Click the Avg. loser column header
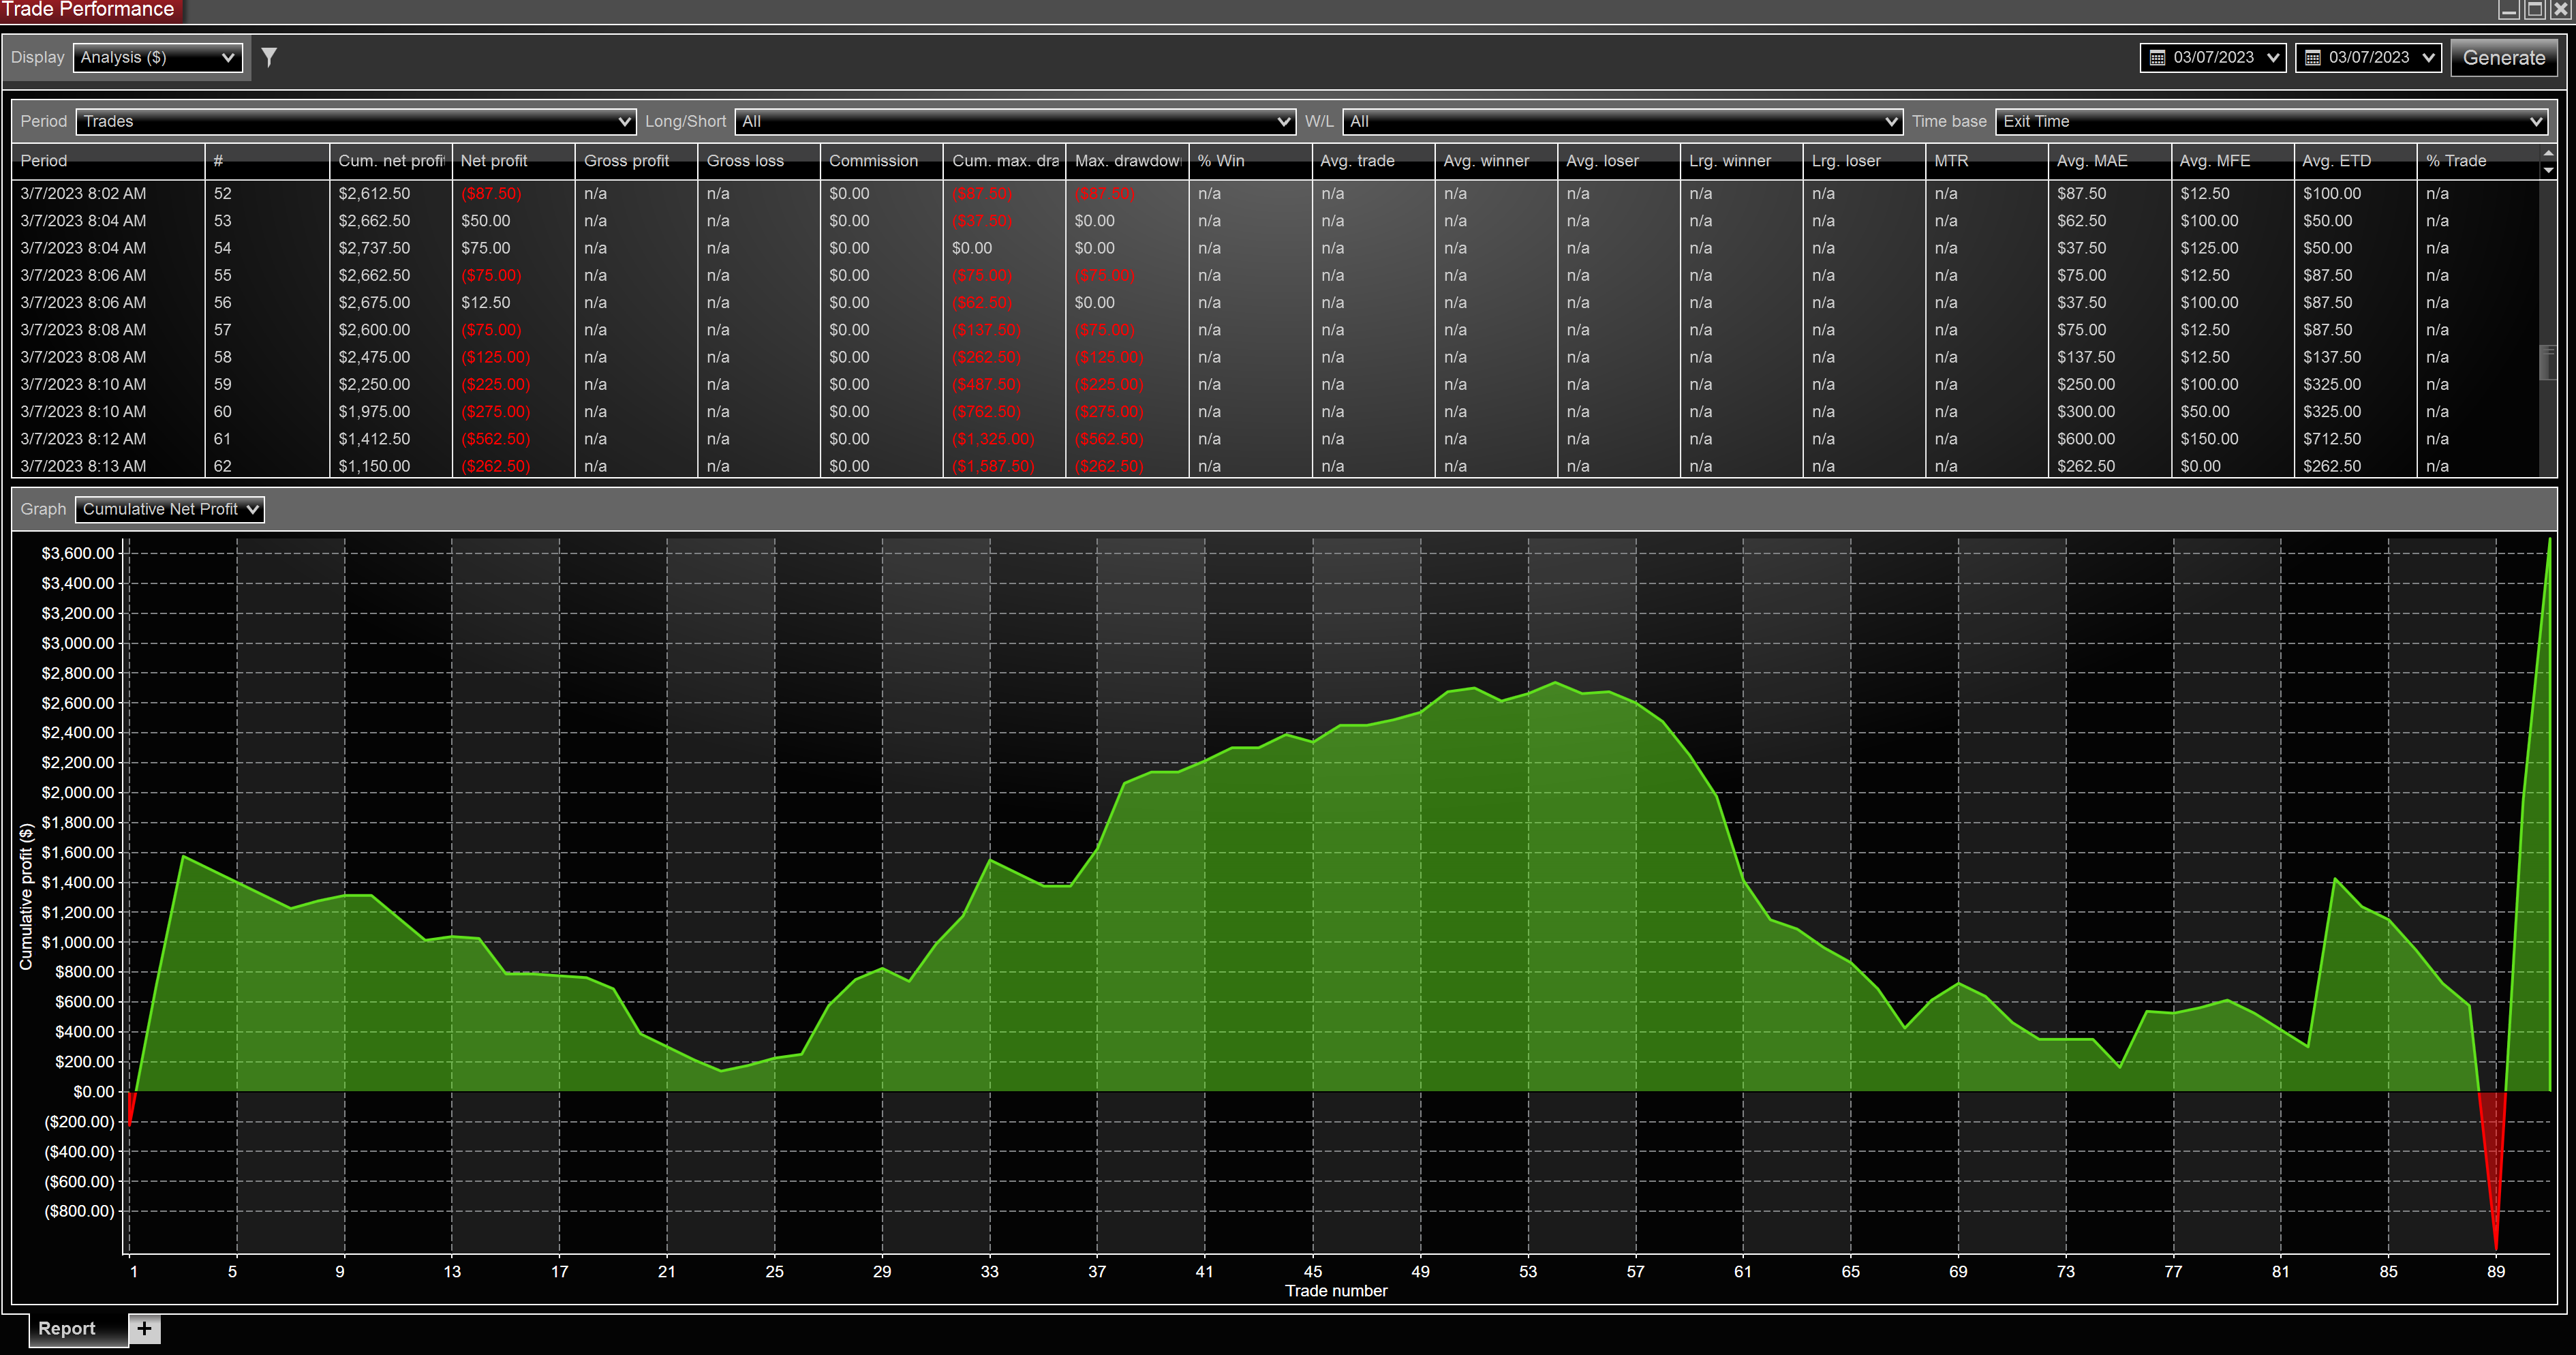The height and width of the screenshot is (1355, 2576). pyautogui.click(x=1618, y=161)
